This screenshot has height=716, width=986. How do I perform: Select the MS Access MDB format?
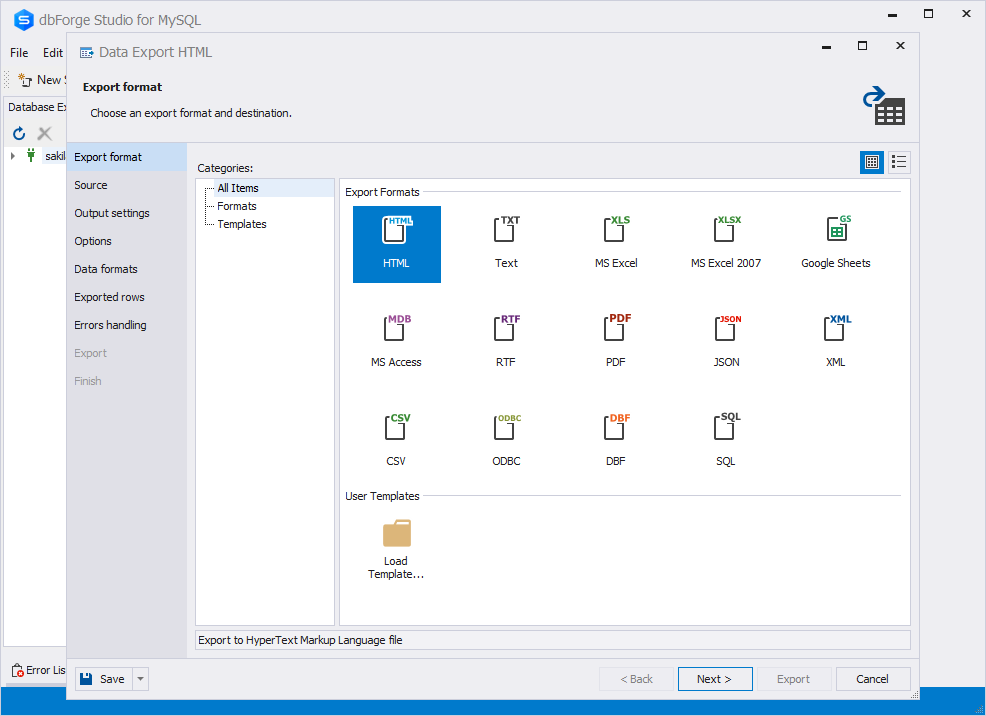pyautogui.click(x=396, y=343)
